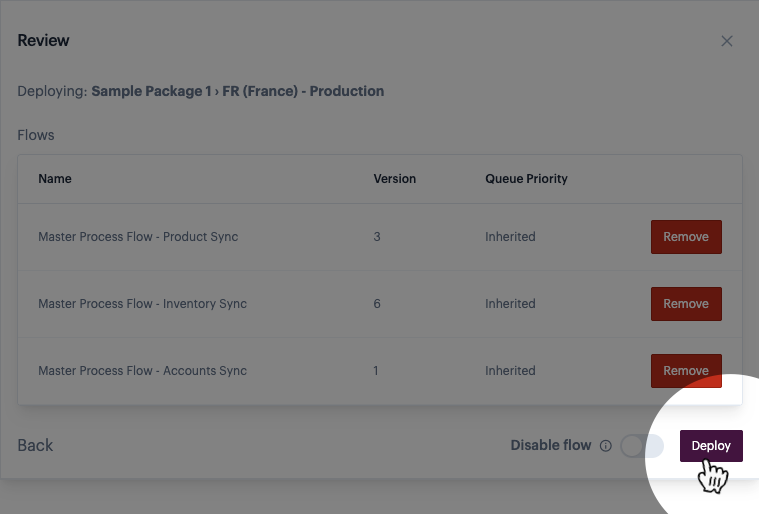The image size is (759, 514).
Task: Remove the Product Sync flow
Action: 686,237
